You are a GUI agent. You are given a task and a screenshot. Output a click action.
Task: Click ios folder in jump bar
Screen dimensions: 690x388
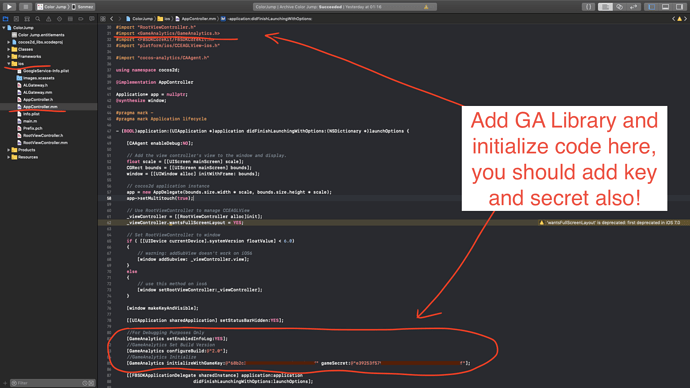(x=164, y=19)
